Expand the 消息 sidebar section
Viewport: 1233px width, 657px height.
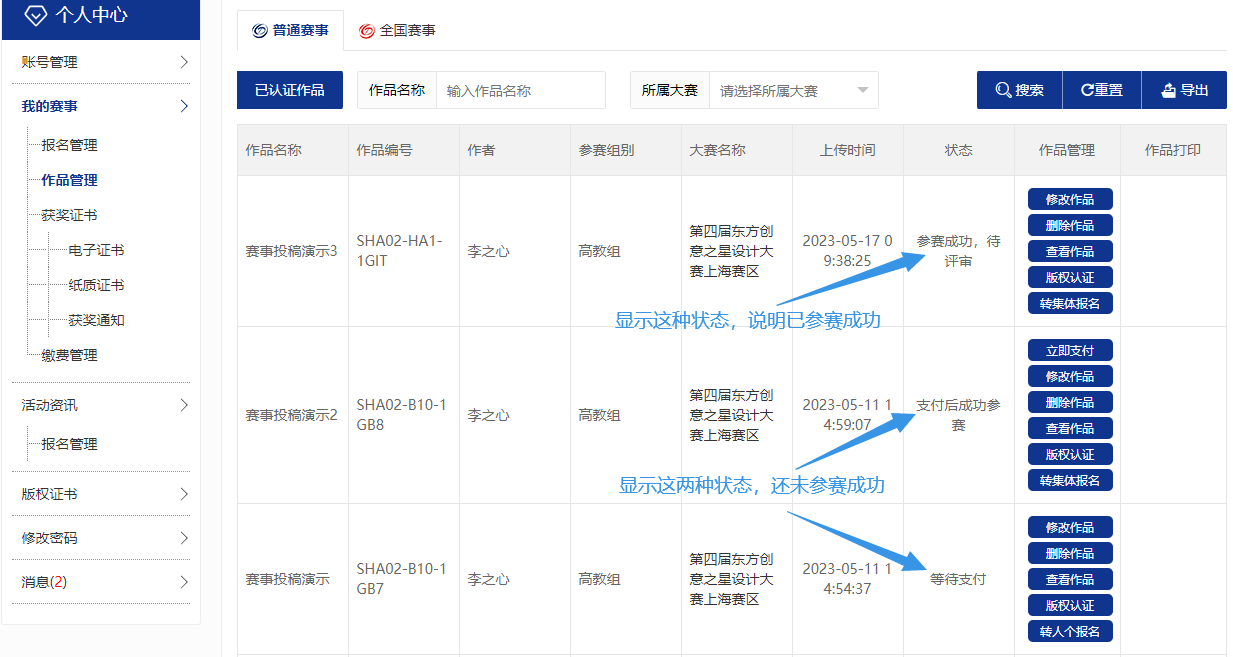(105, 582)
